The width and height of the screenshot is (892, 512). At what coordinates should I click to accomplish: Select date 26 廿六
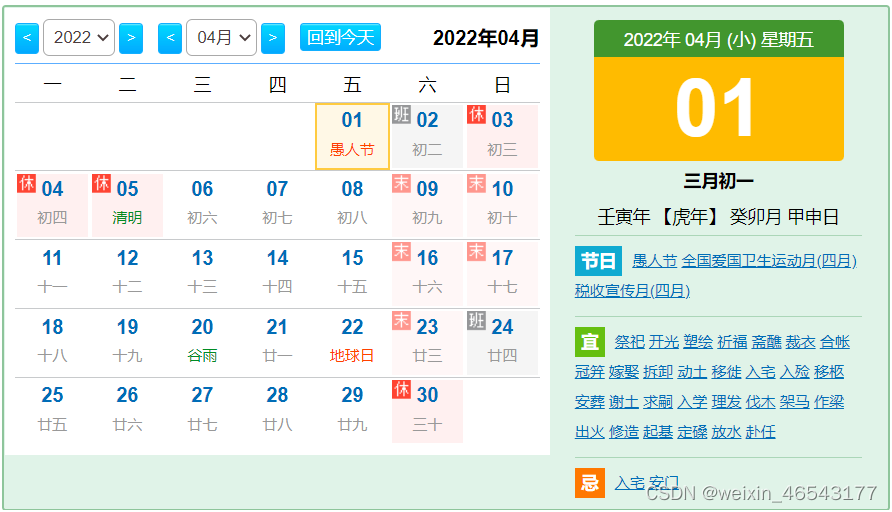(x=127, y=411)
